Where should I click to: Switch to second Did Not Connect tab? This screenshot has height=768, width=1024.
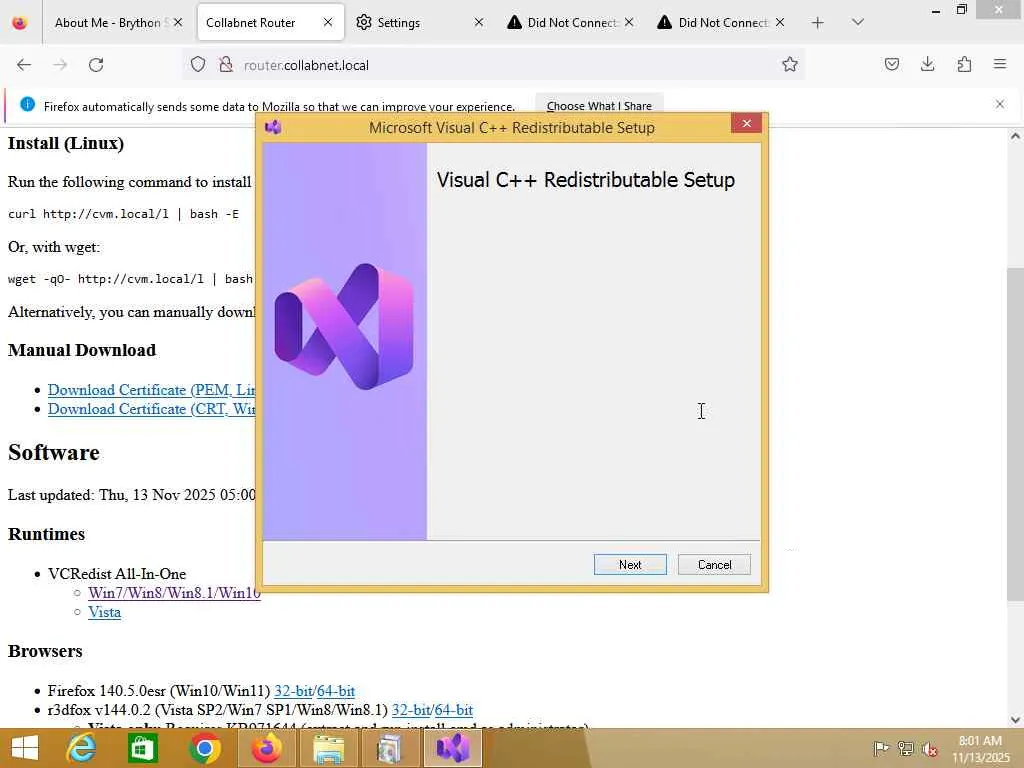pos(722,23)
